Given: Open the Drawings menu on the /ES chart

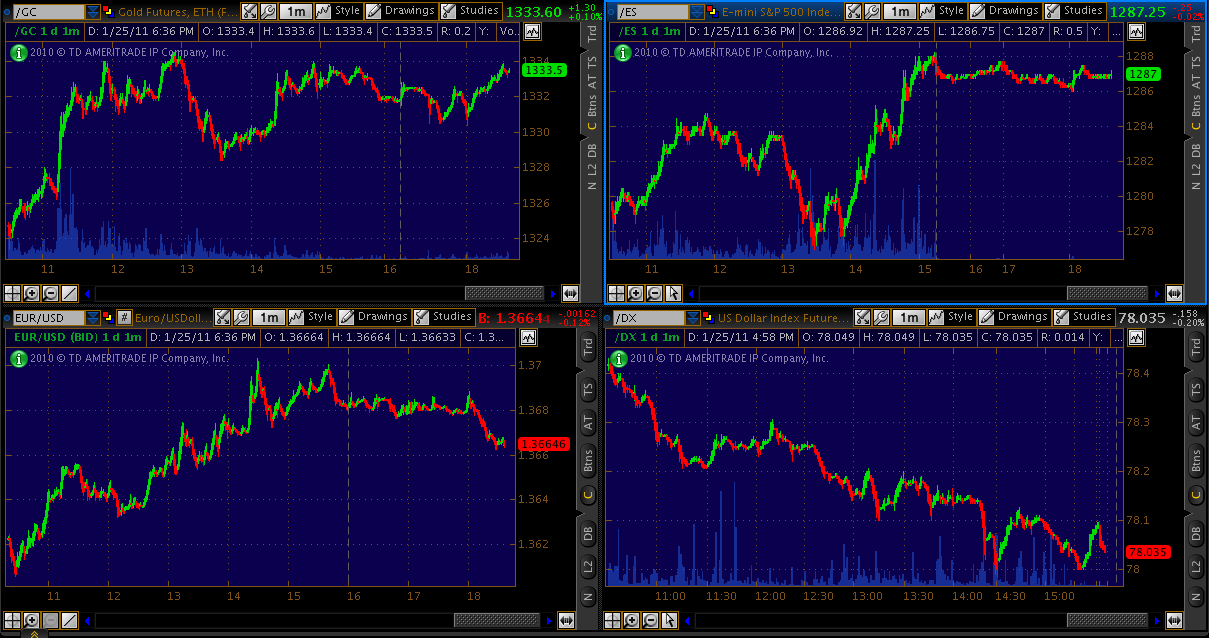Looking at the screenshot, I should (x=1004, y=11).
